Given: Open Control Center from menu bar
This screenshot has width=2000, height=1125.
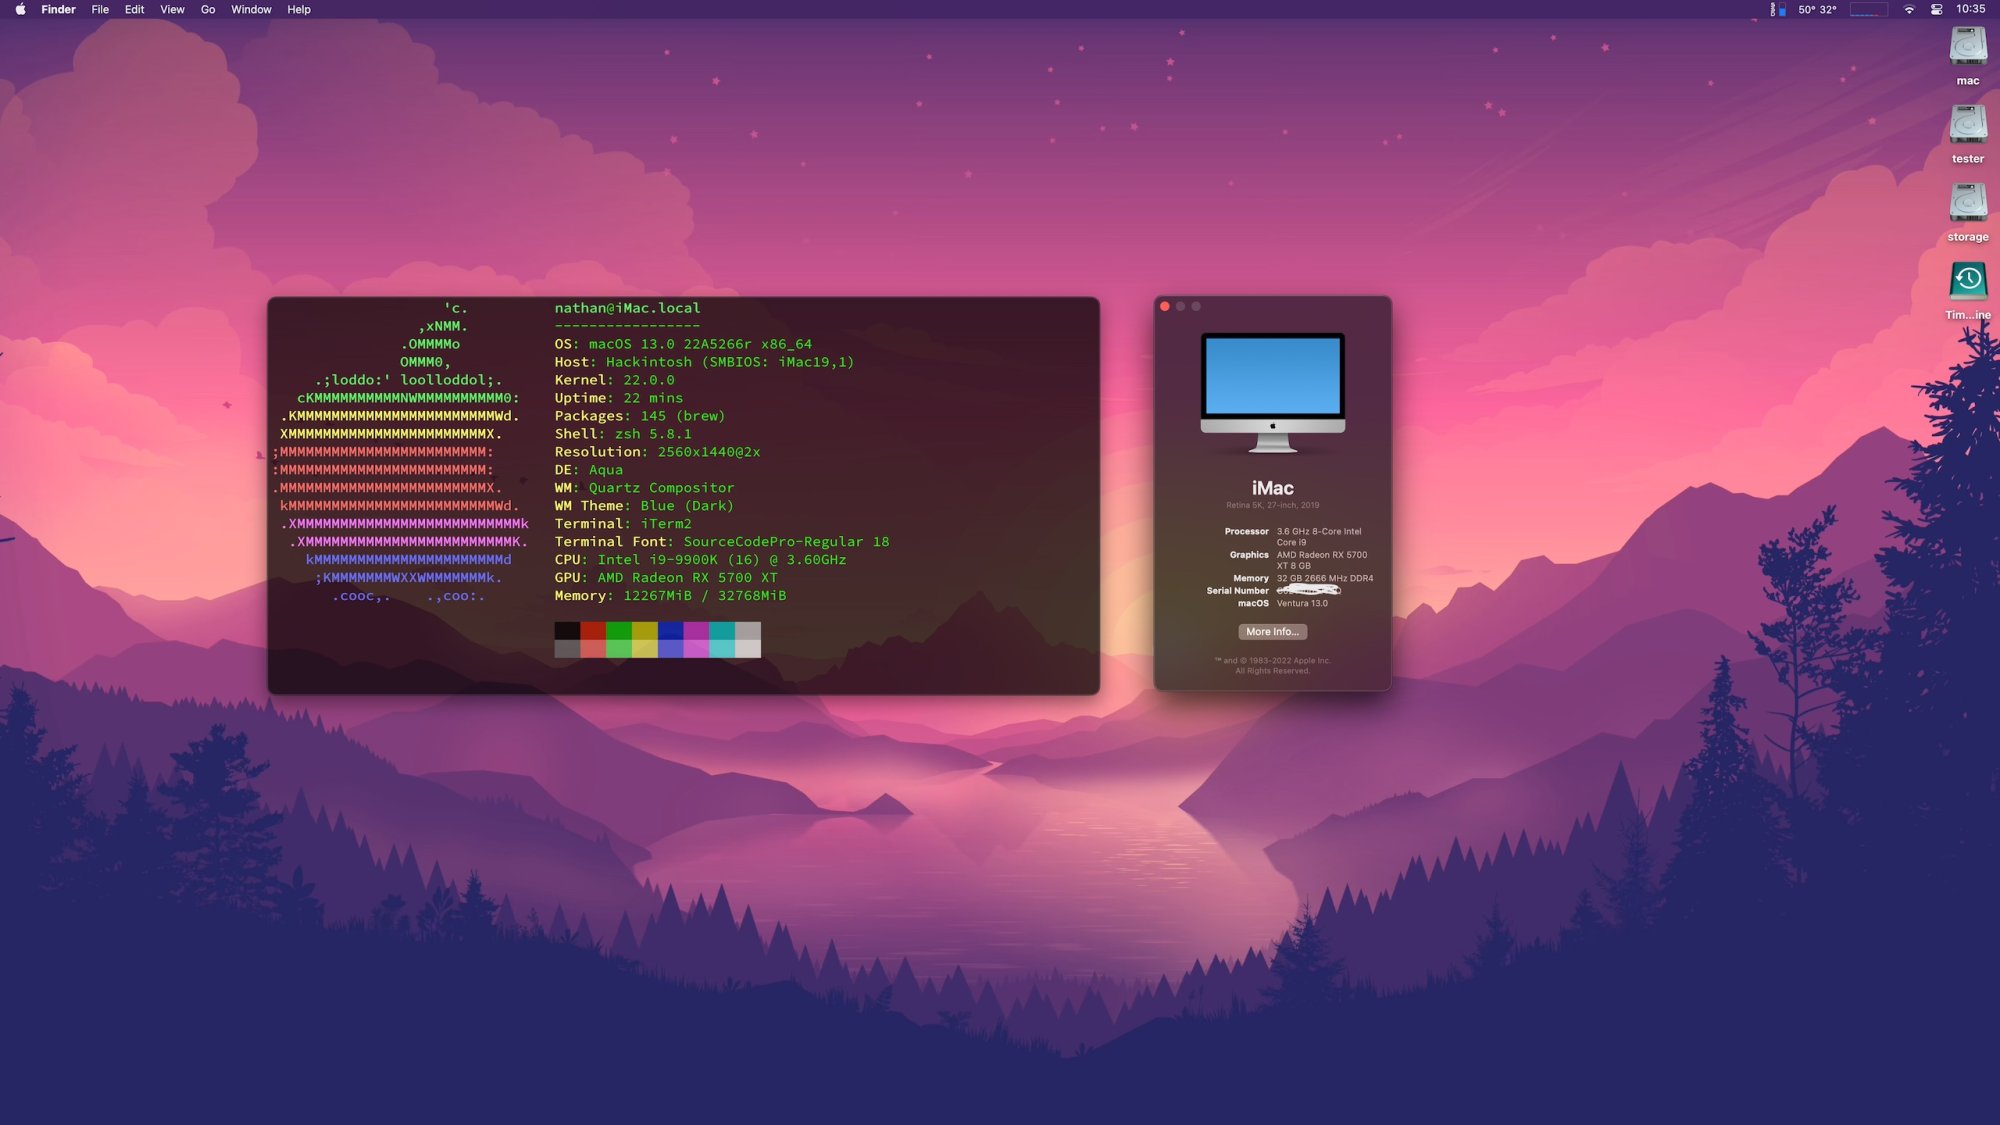Looking at the screenshot, I should pos(1937,9).
